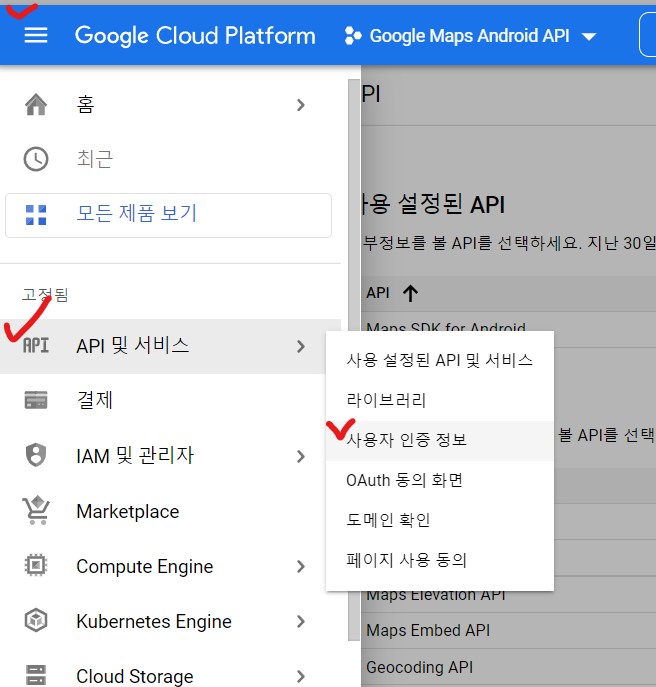Click the Google Cloud Platform logo text
Viewport: 656px width, 687px height.
click(195, 36)
